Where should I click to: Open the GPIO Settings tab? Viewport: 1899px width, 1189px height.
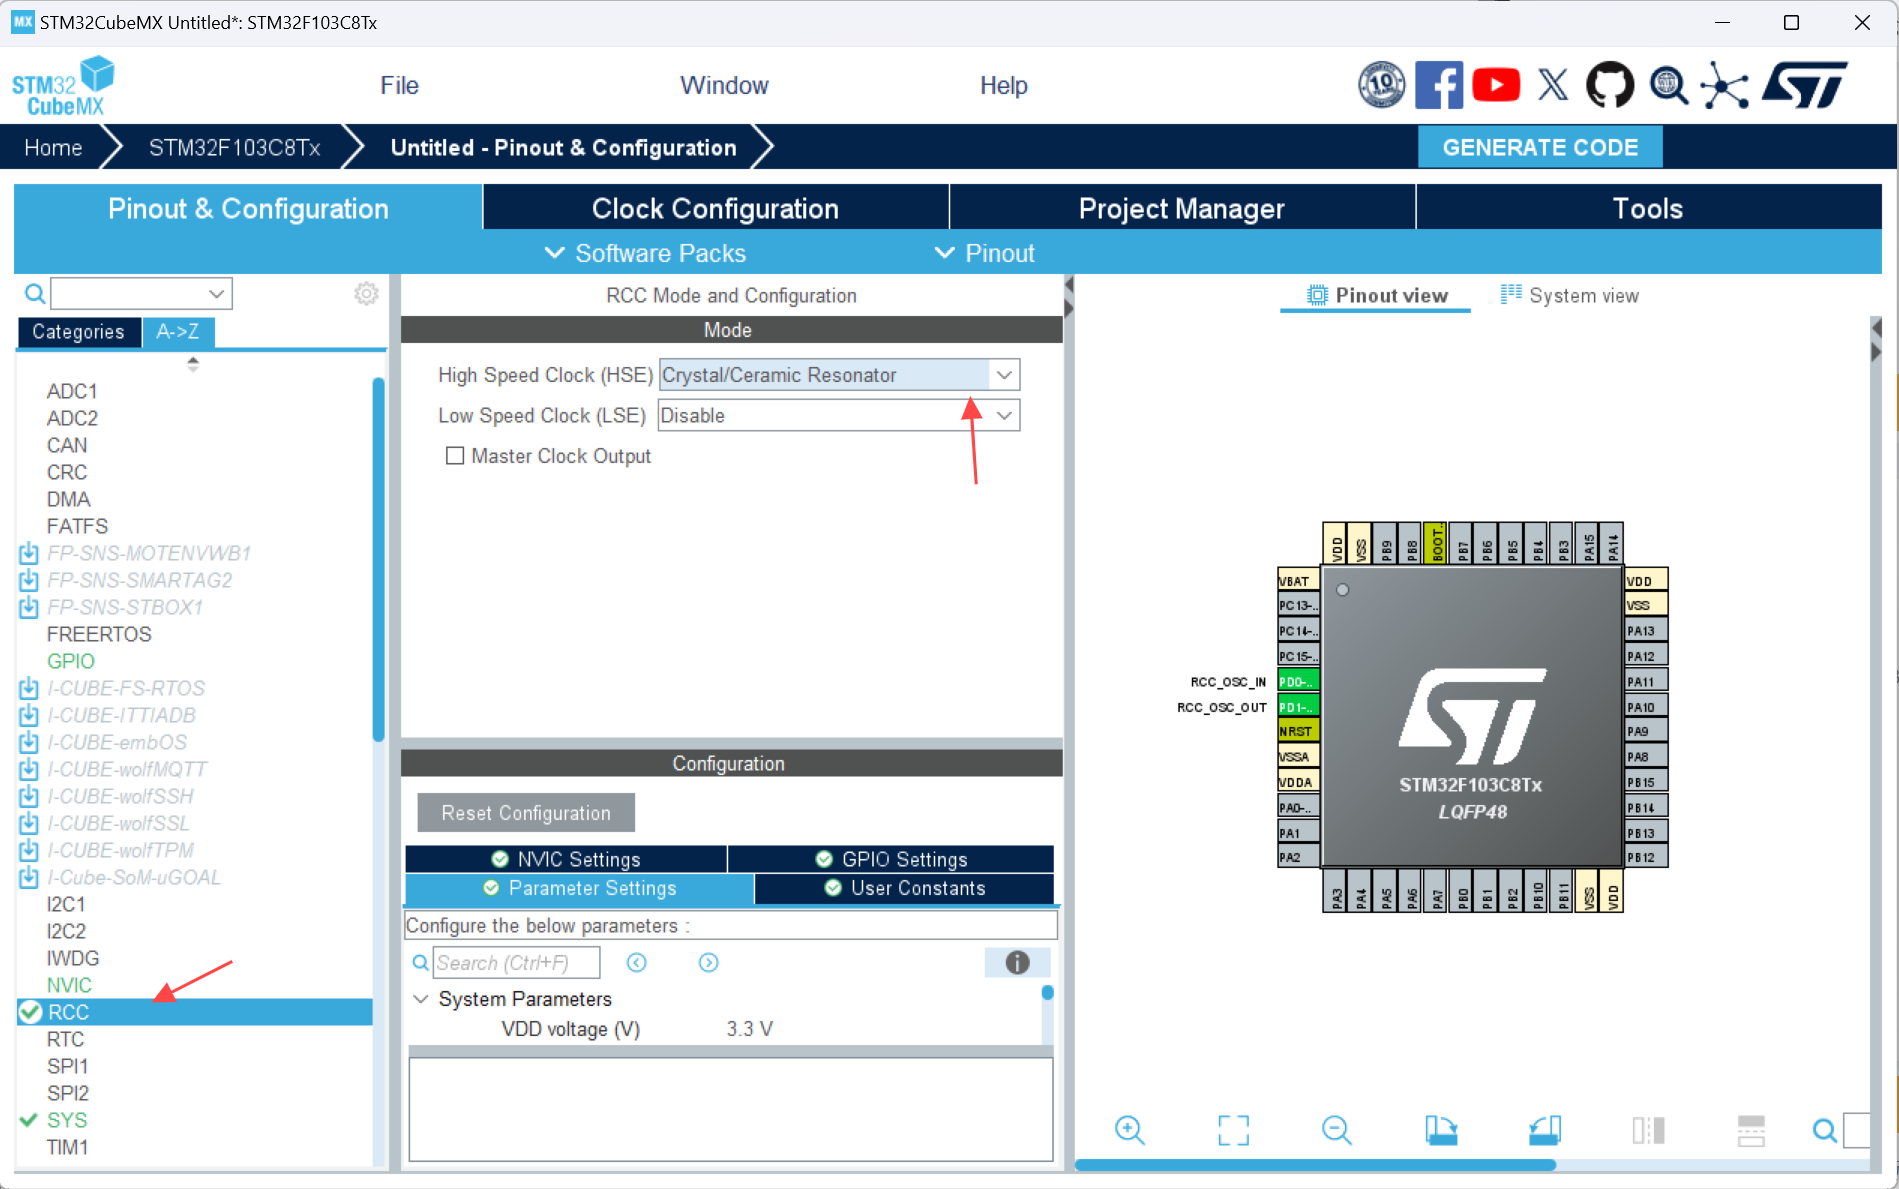891,859
